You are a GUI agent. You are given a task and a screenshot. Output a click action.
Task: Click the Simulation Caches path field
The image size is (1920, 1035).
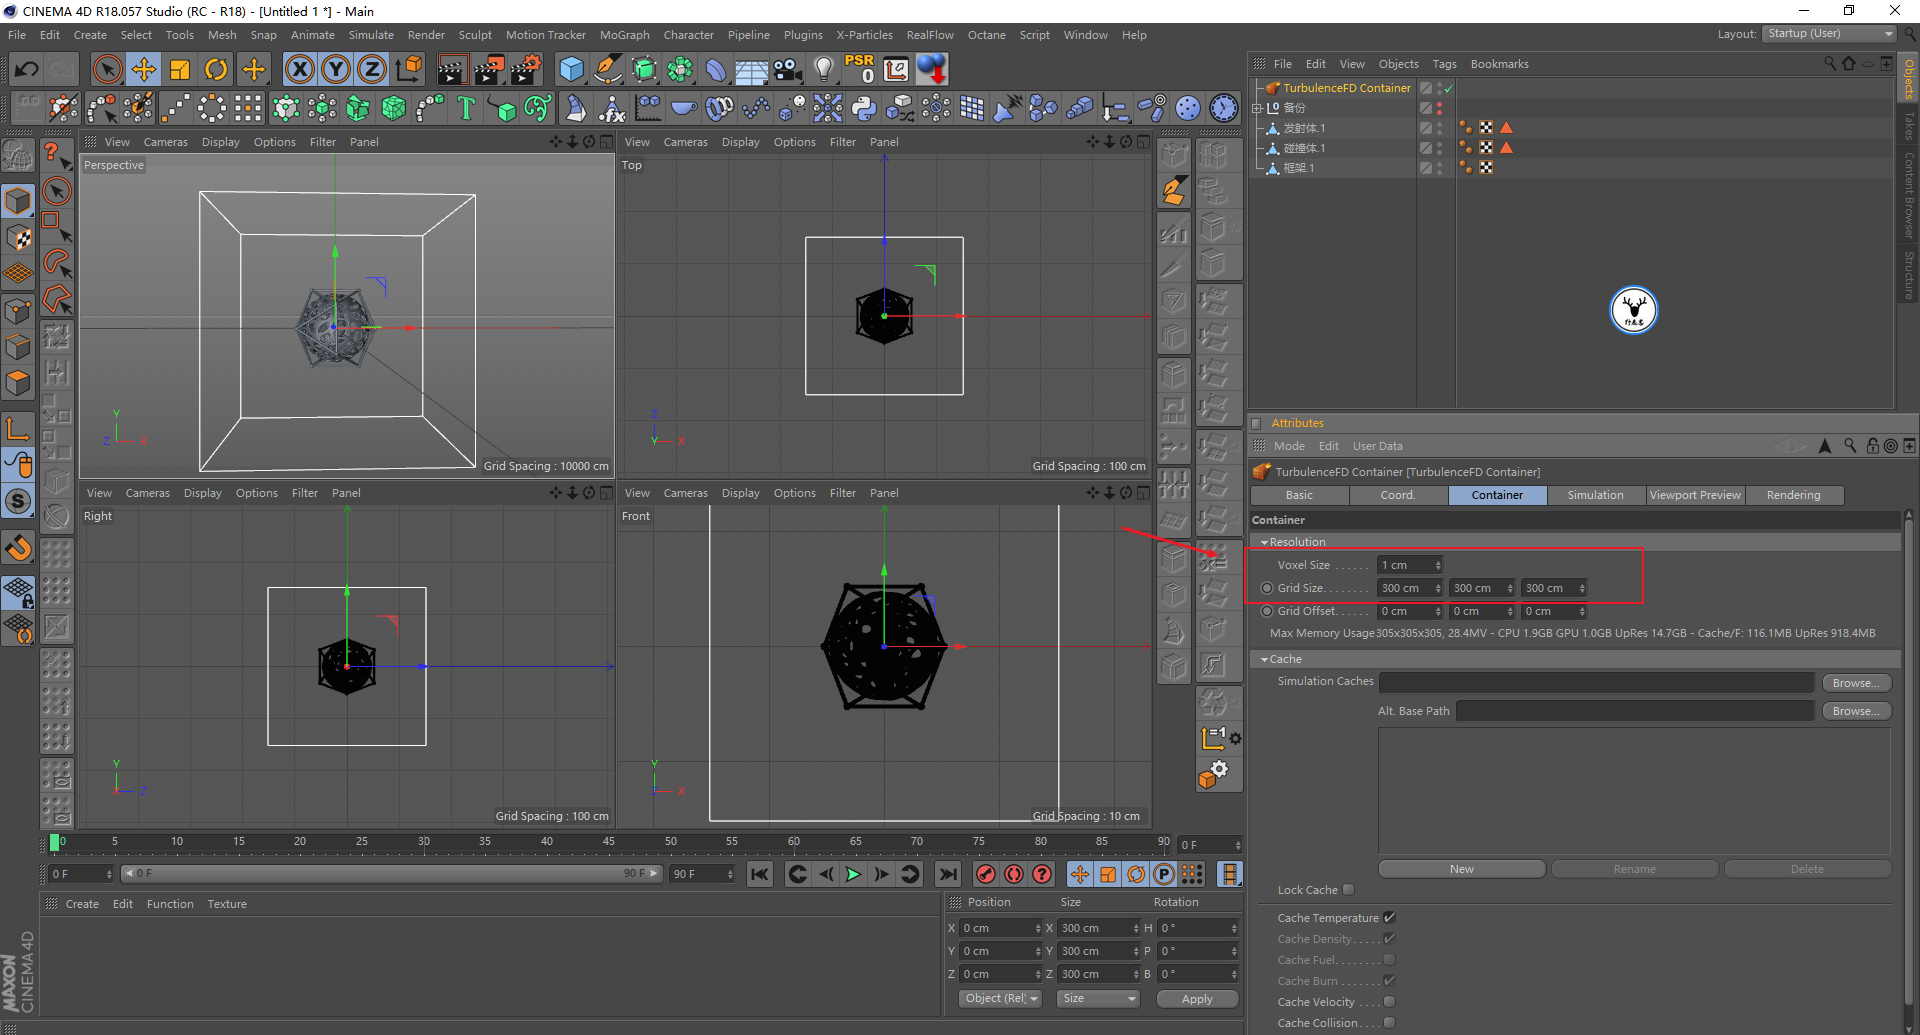point(1596,683)
